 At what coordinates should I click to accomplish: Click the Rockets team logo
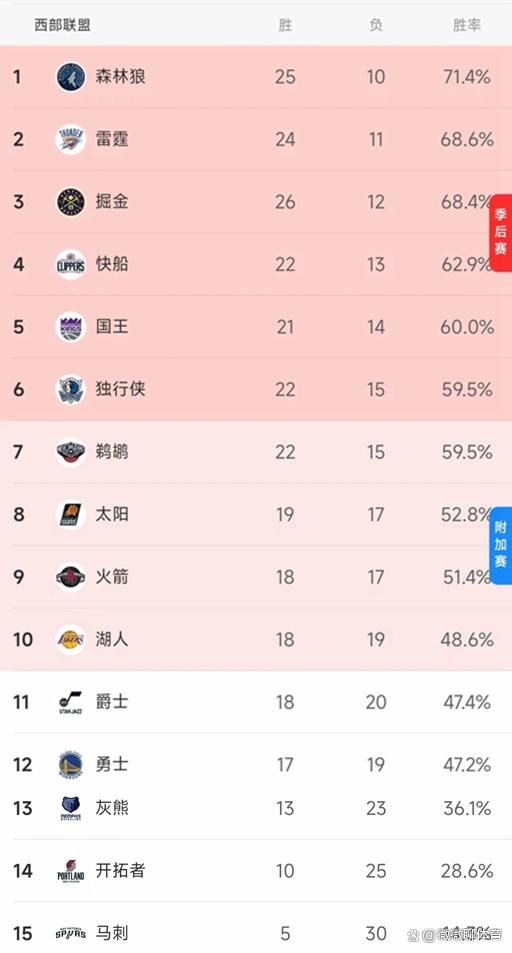click(x=71, y=577)
